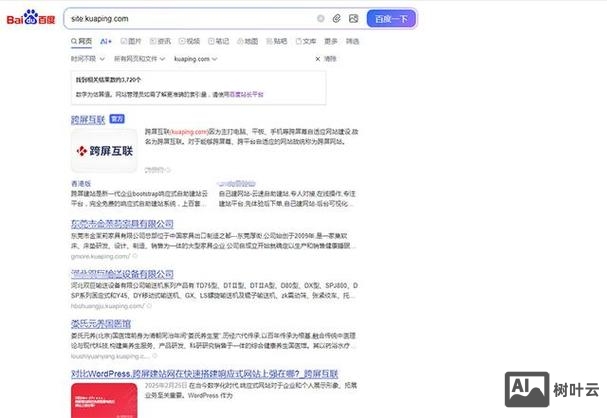Screen dimensions: 607x418
Task: Switch to the 图片 tab
Action: 131,41
